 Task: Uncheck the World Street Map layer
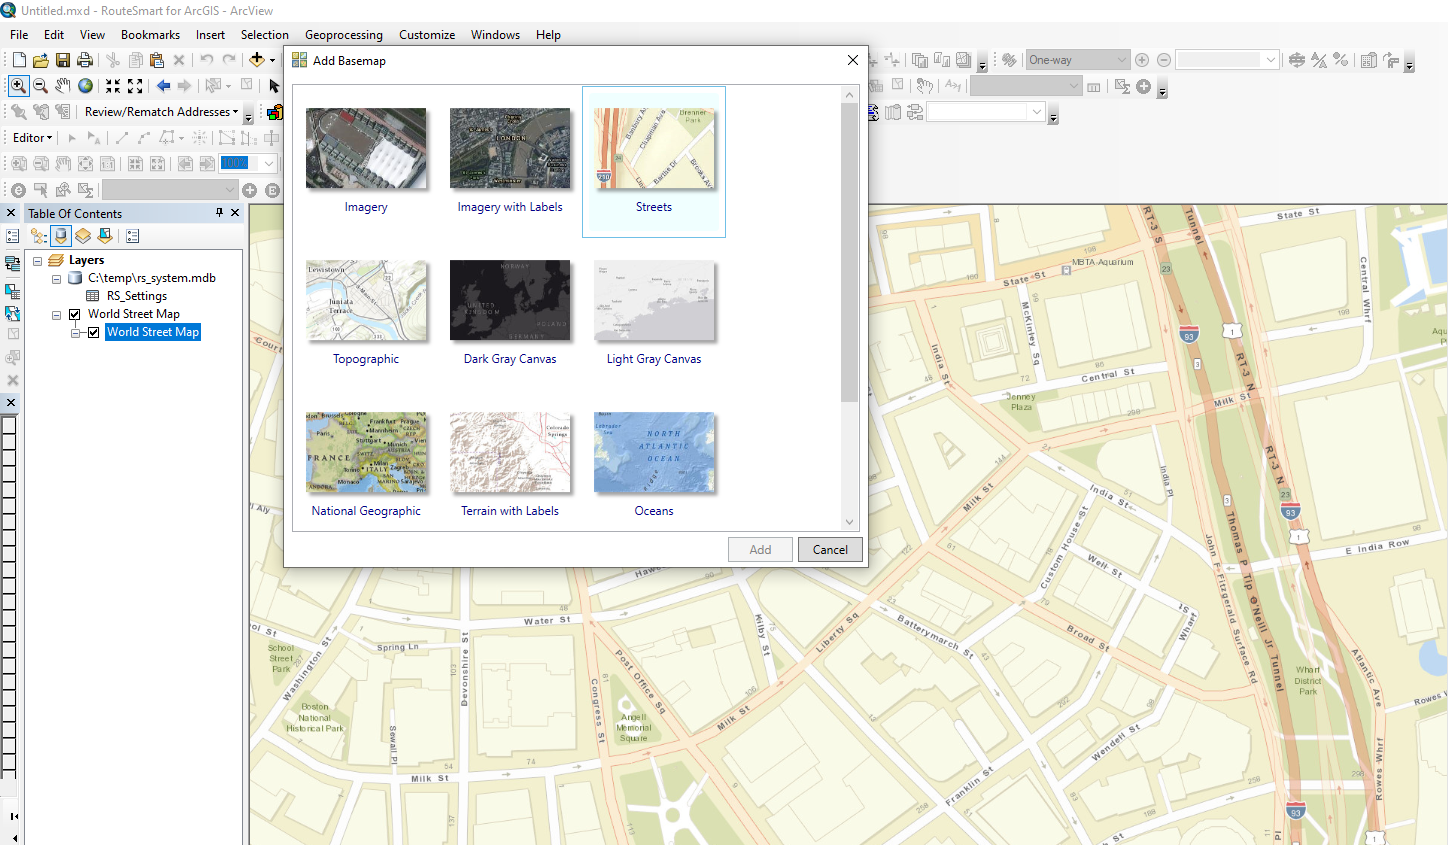[74, 313]
